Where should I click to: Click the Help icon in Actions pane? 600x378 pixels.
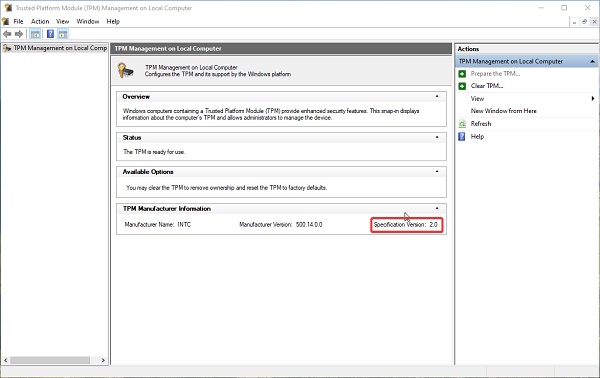tap(462, 137)
